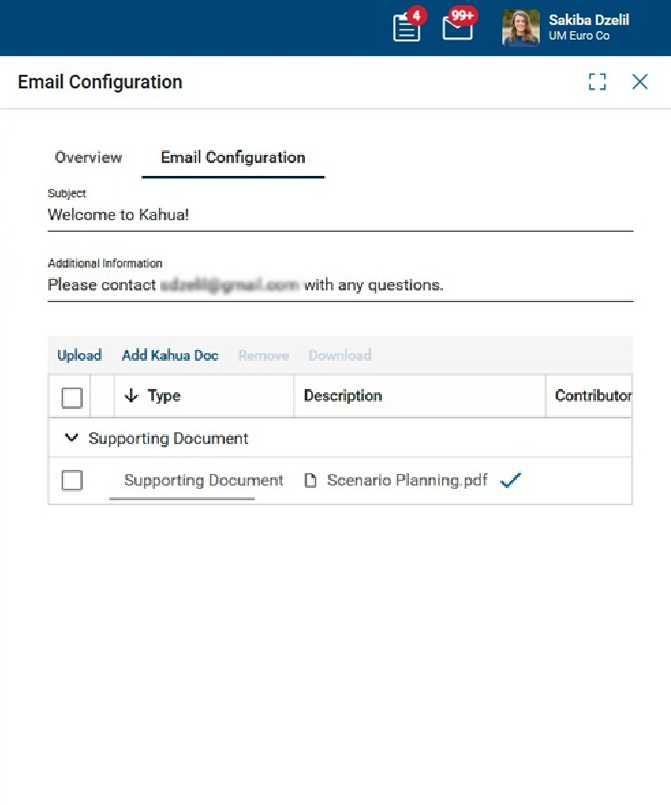
Task: Click the Upload link
Action: (79, 355)
